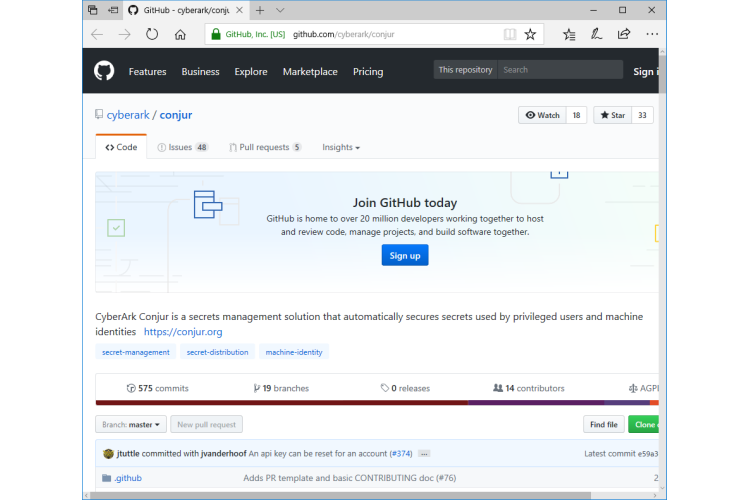This screenshot has width=750, height=500.
Task: Click the browser refresh icon
Action: coord(152,34)
